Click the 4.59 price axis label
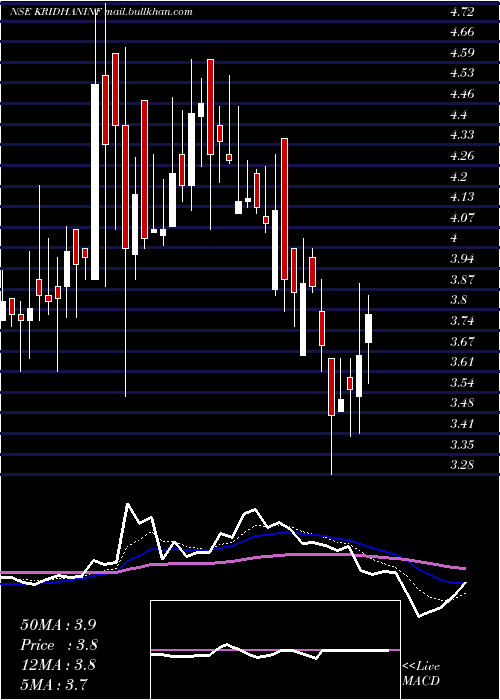The image size is (500, 700). tap(462, 53)
